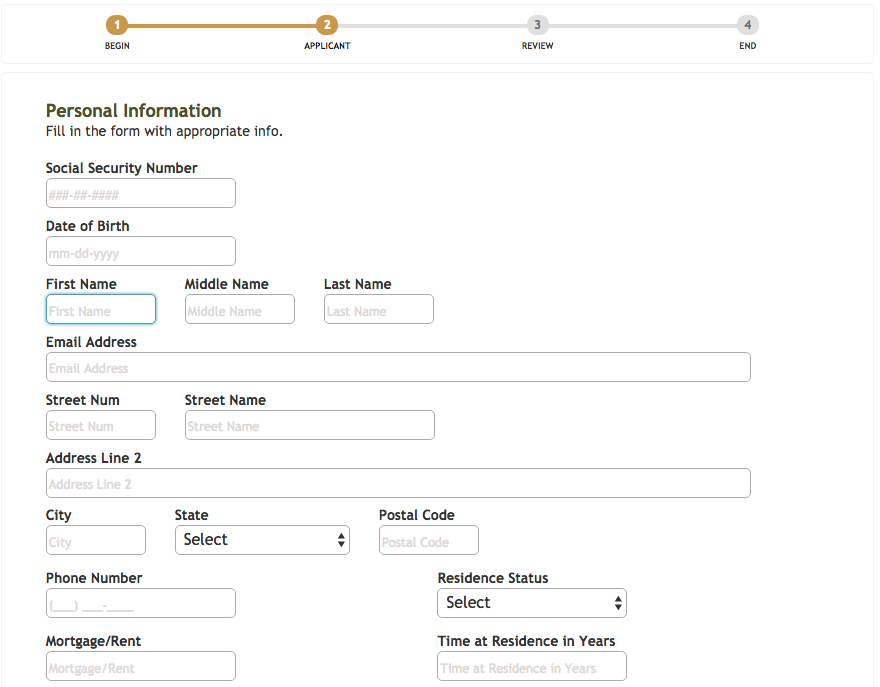Click the Date of Birth field
This screenshot has height=687, width=880.
pos(141,251)
